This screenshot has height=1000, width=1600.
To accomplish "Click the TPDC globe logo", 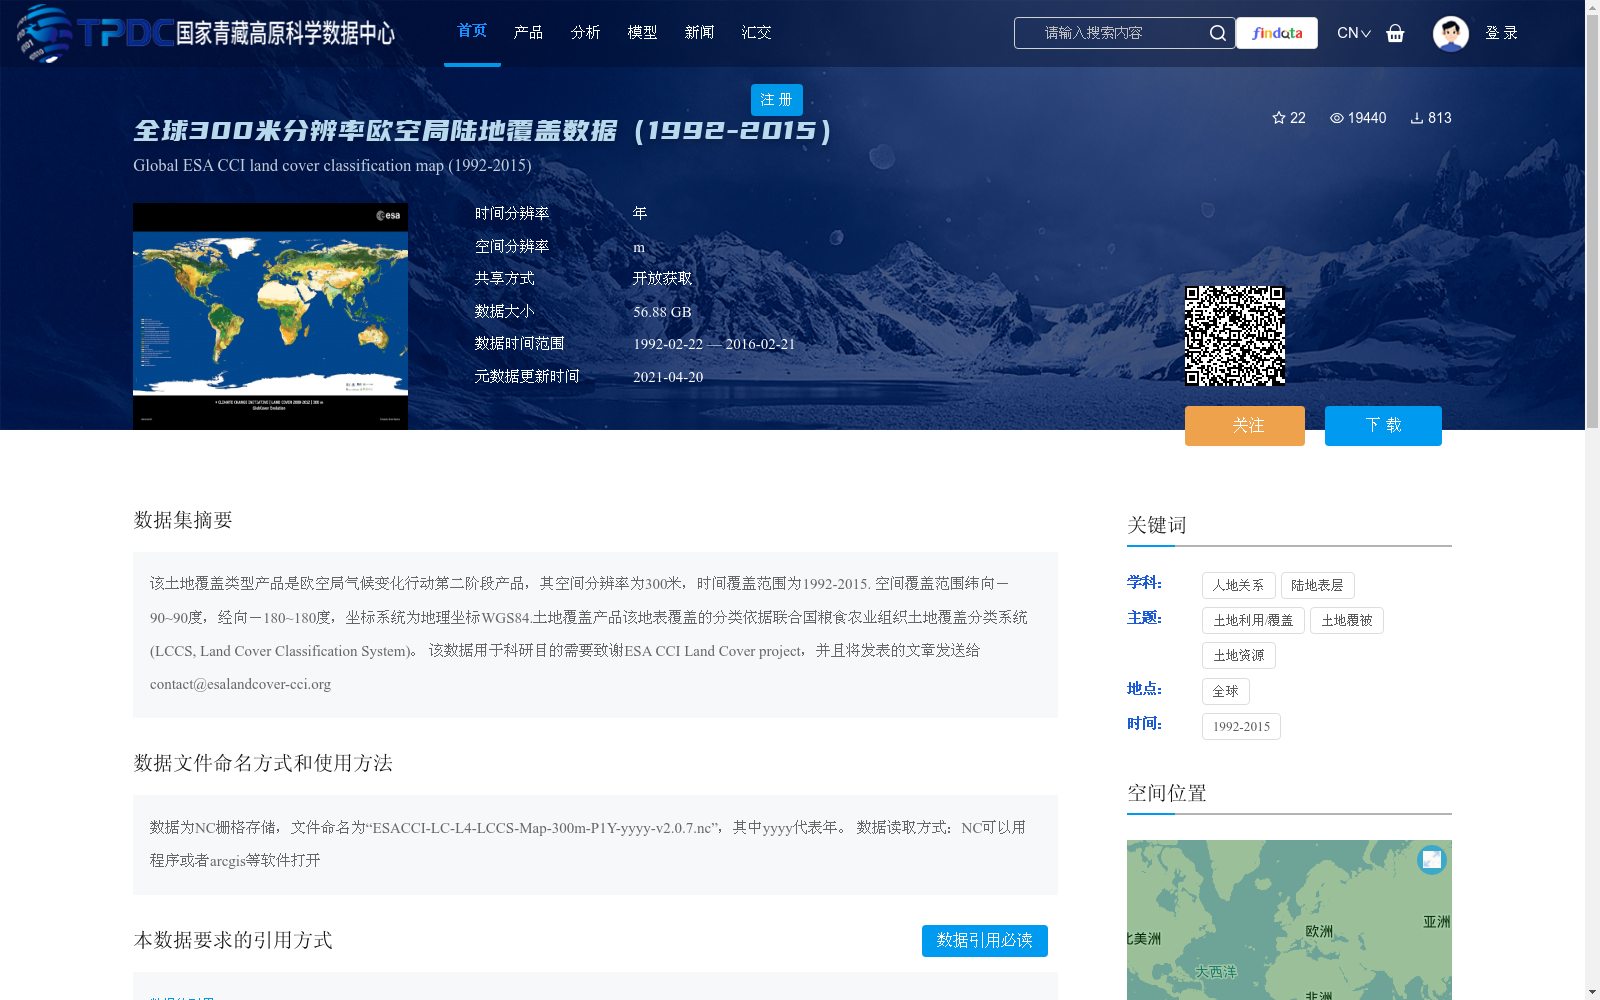I will [x=44, y=33].
